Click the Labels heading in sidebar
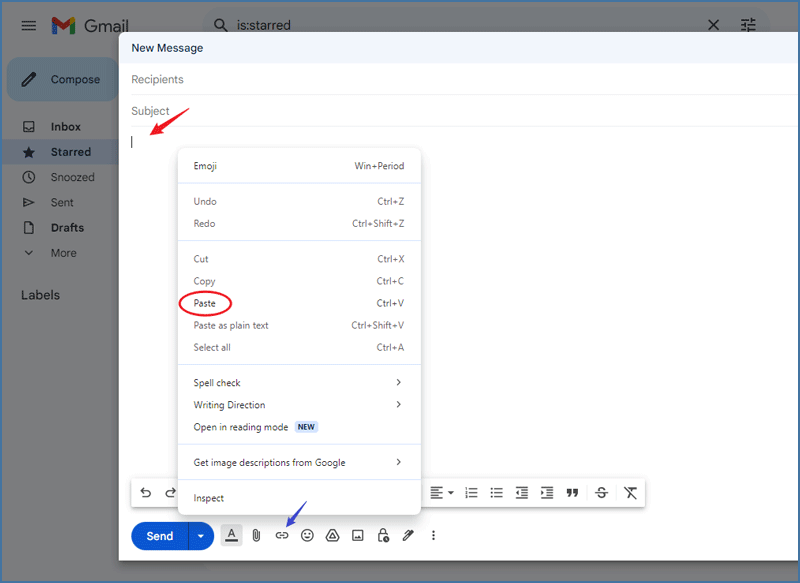 40,295
